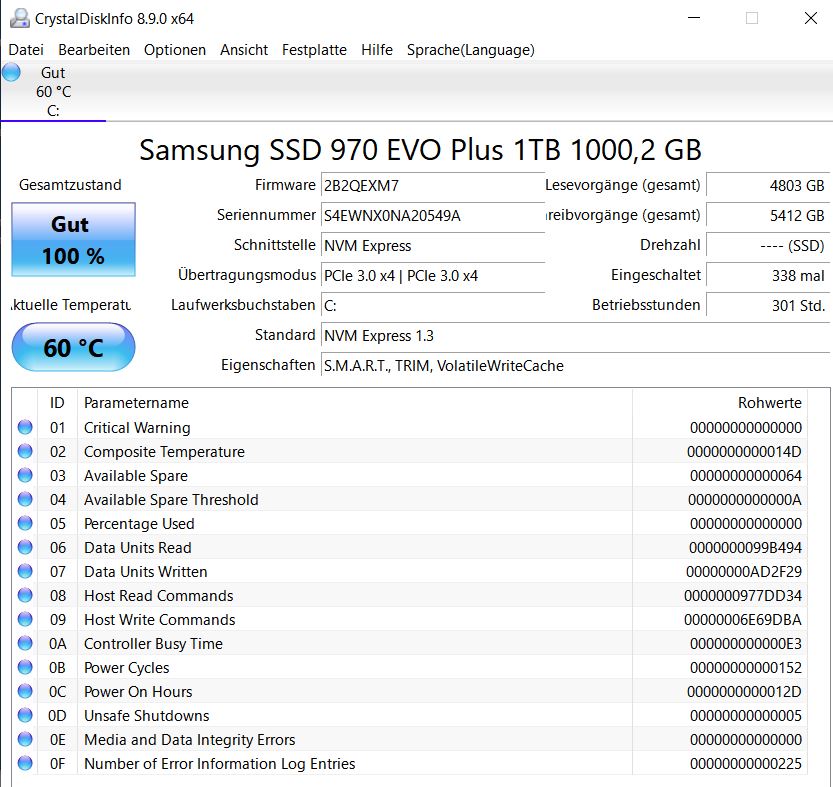This screenshot has height=787, width=833.
Task: Click the 60 °C temperature button
Action: (x=73, y=347)
